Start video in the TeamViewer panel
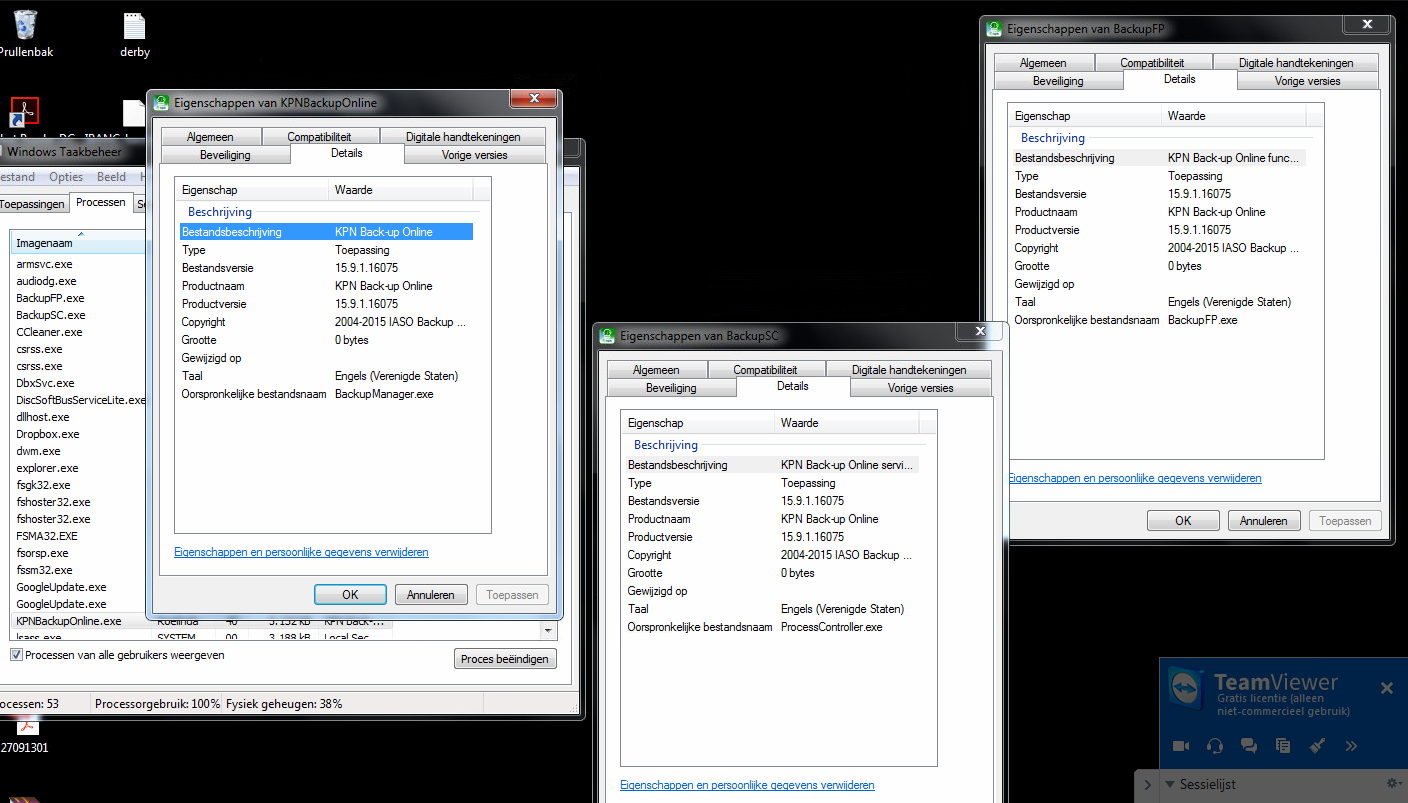The width and height of the screenshot is (1408, 803). point(1181,745)
